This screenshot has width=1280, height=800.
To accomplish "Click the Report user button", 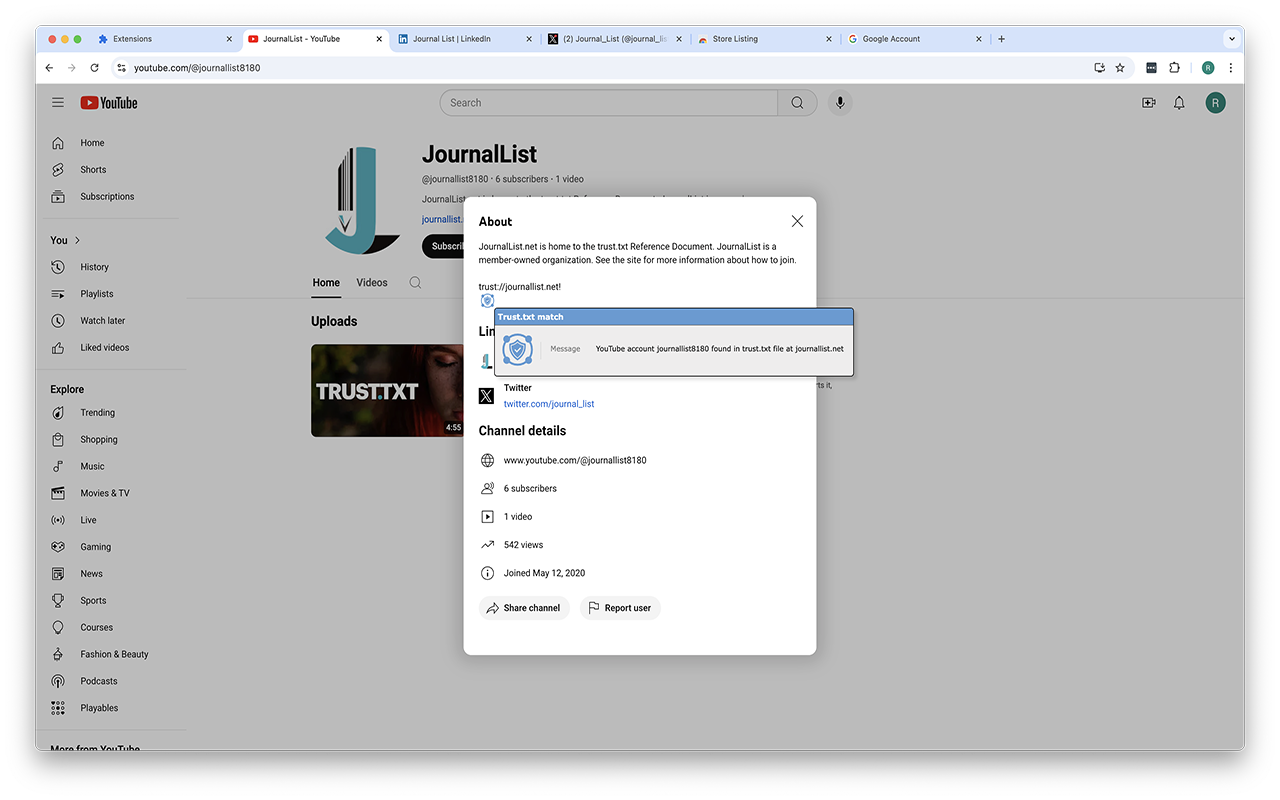I will click(x=620, y=608).
